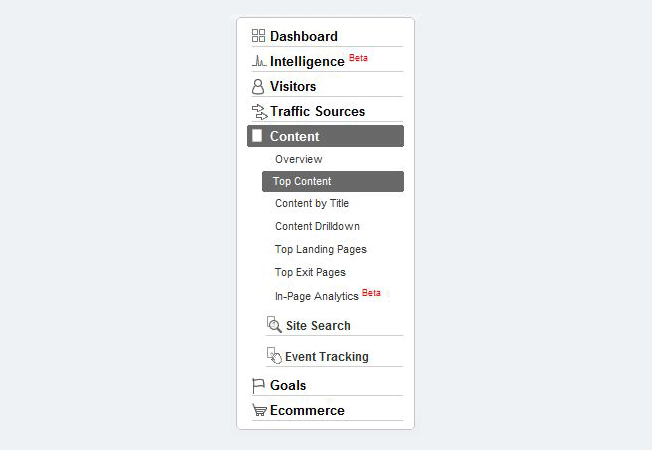
Task: Click the Event Tracking pointer icon
Action: 274,355
